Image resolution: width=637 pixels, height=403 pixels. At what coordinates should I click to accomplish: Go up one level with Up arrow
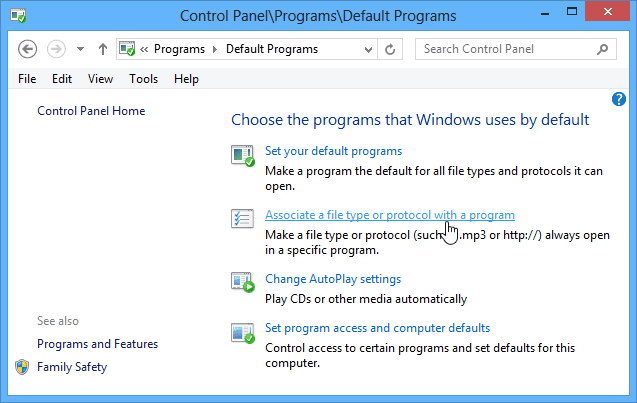103,50
